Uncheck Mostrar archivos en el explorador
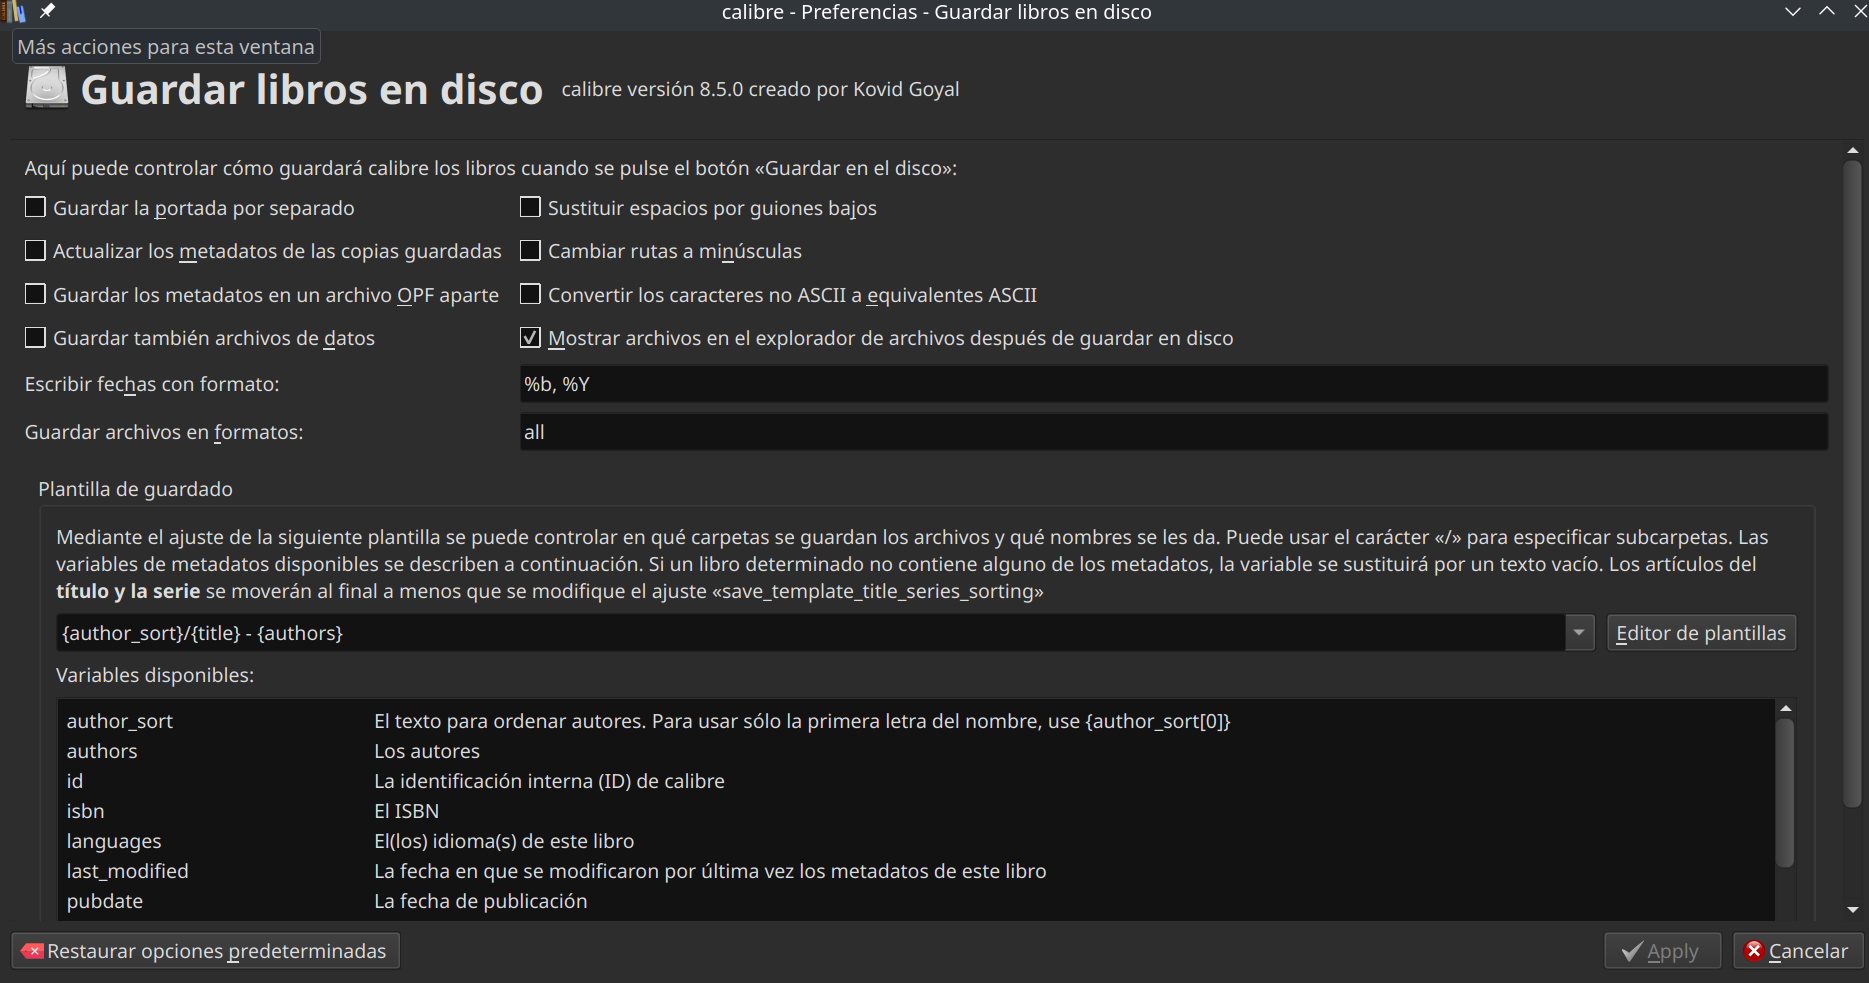Image resolution: width=1869 pixels, height=983 pixels. pos(531,338)
